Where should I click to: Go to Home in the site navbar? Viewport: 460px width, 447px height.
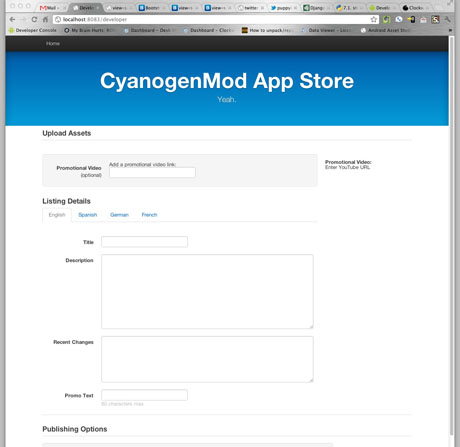[53, 44]
